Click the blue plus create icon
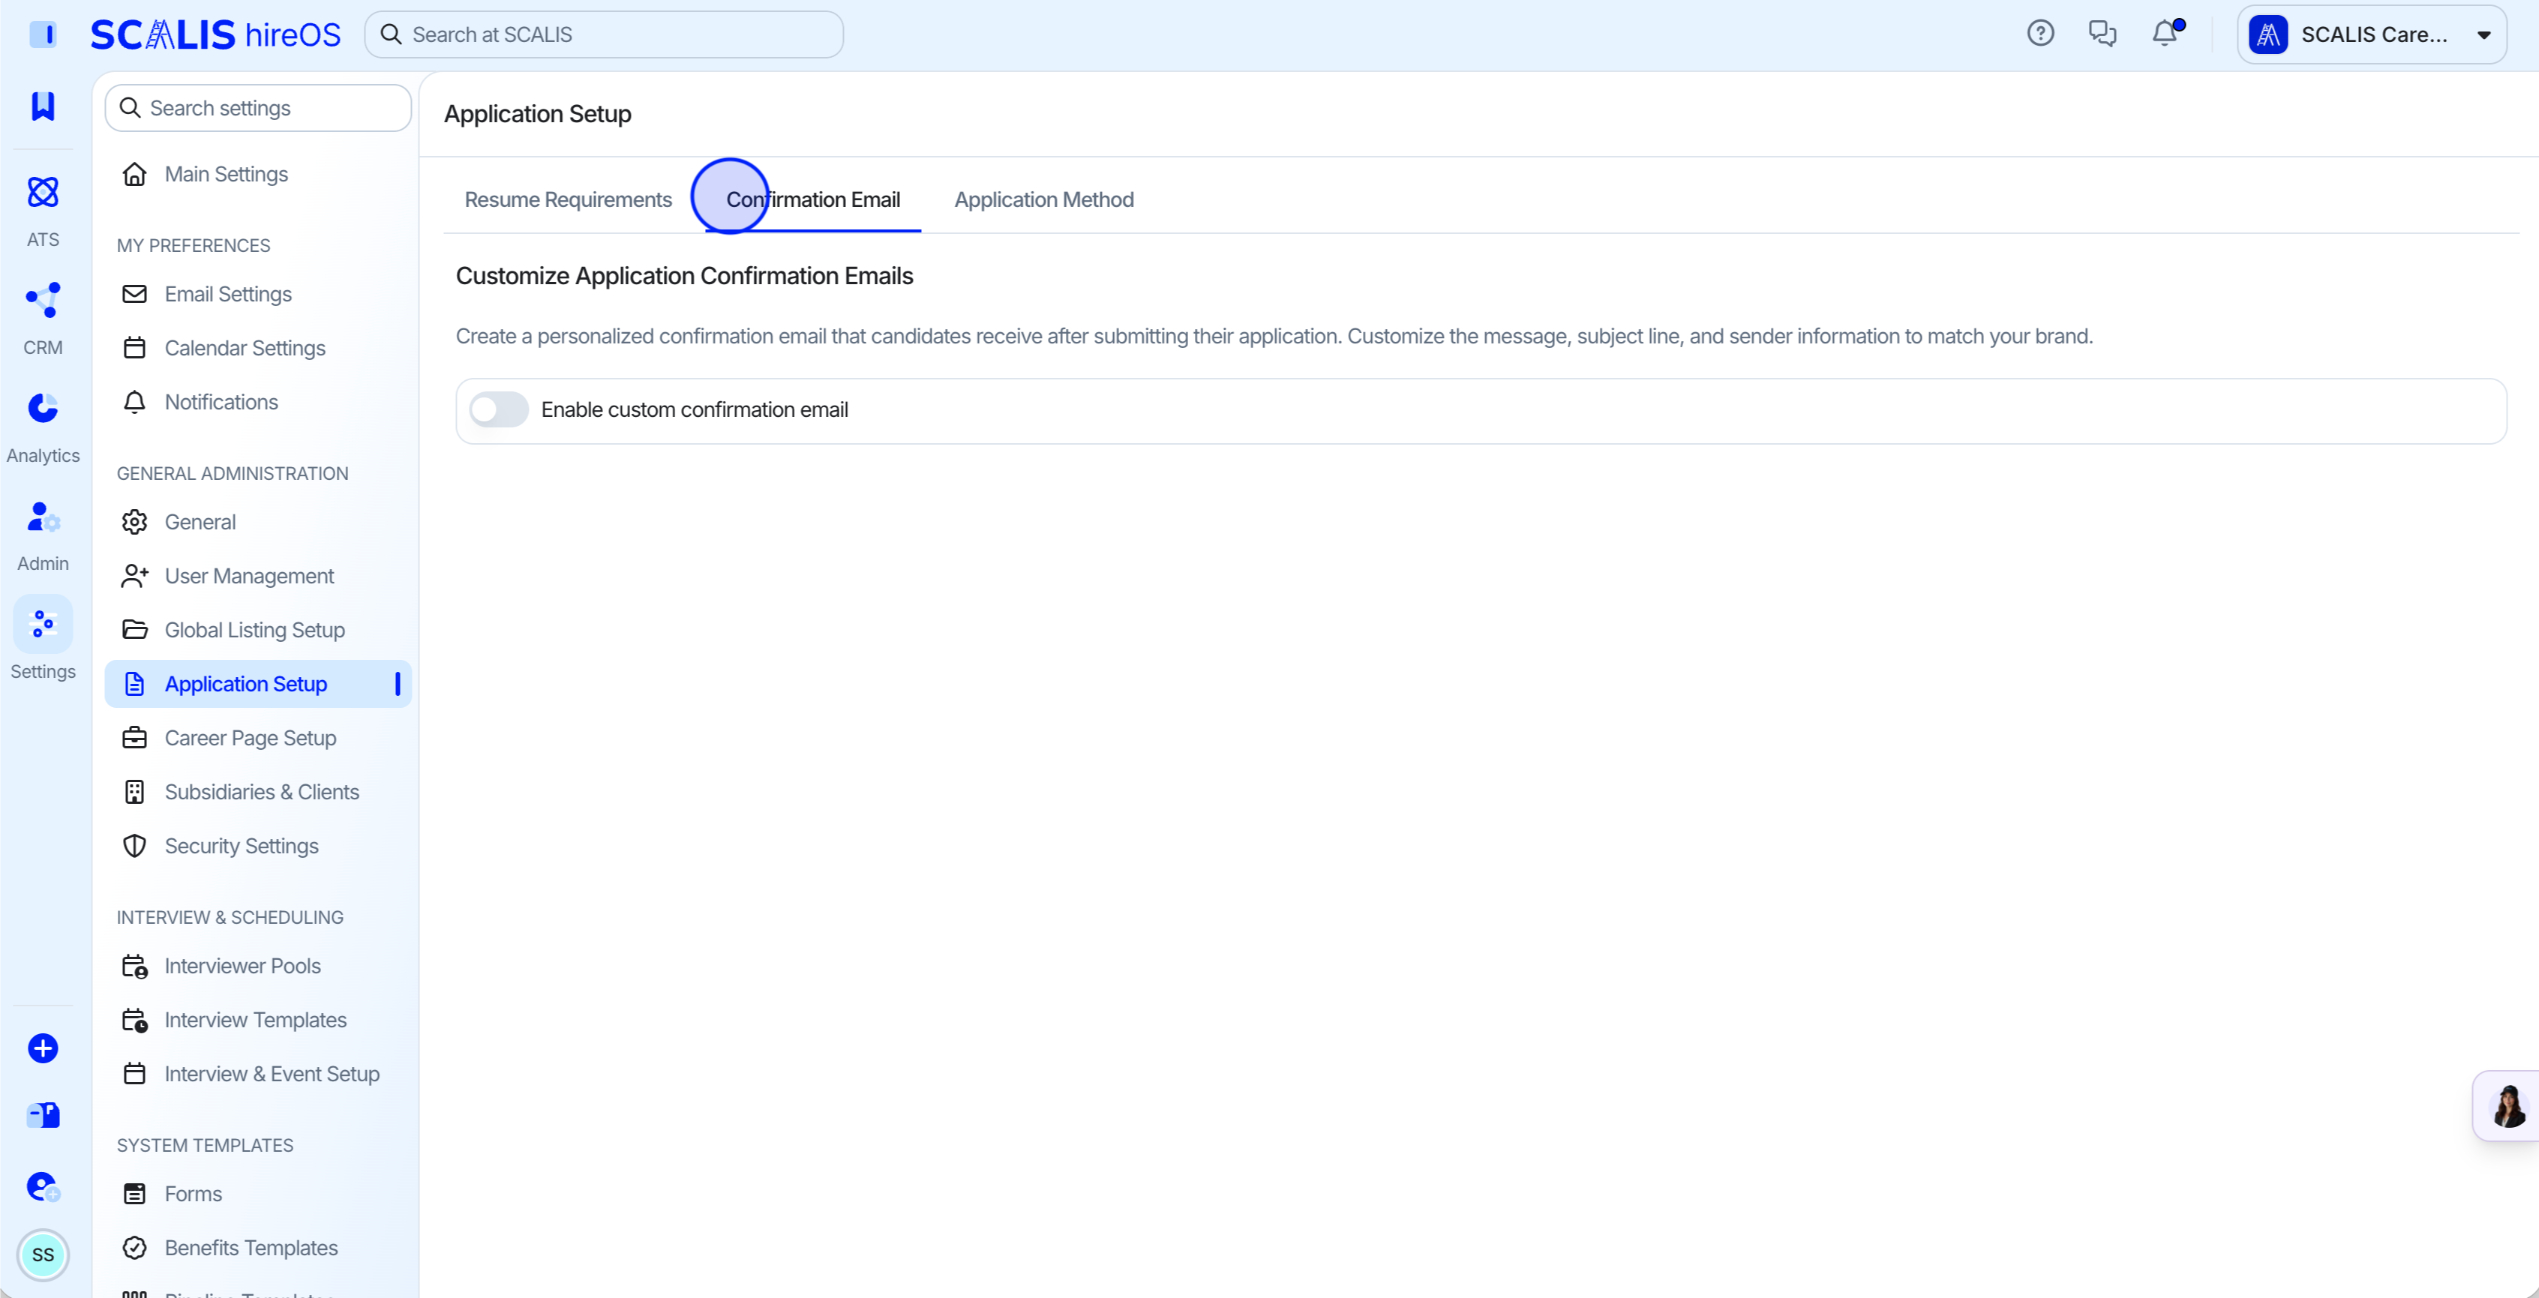2539x1298 pixels. (43, 1048)
